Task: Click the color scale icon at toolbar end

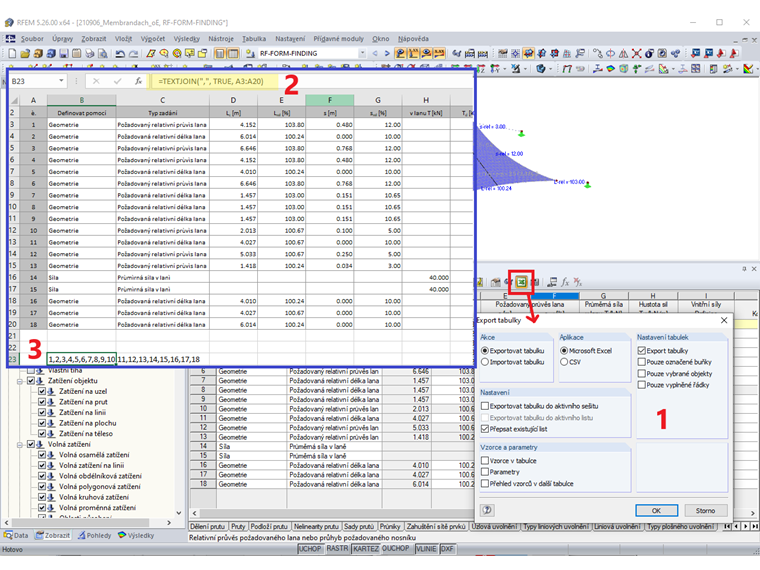Action: pyautogui.click(x=748, y=69)
